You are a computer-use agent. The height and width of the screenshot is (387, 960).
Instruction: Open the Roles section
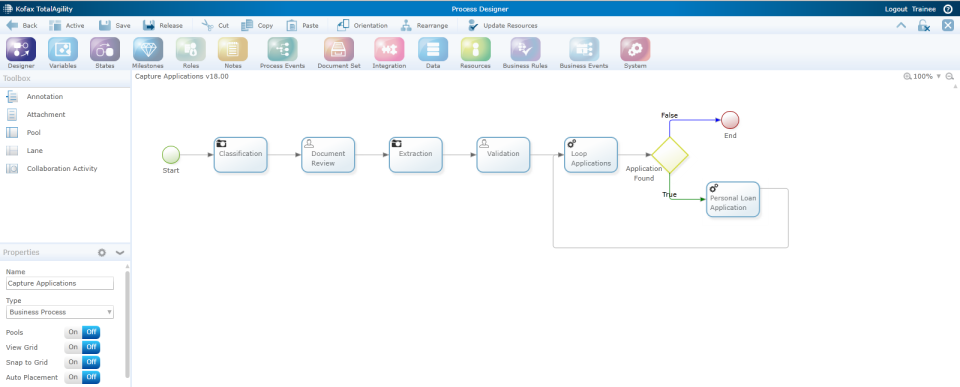[x=190, y=53]
